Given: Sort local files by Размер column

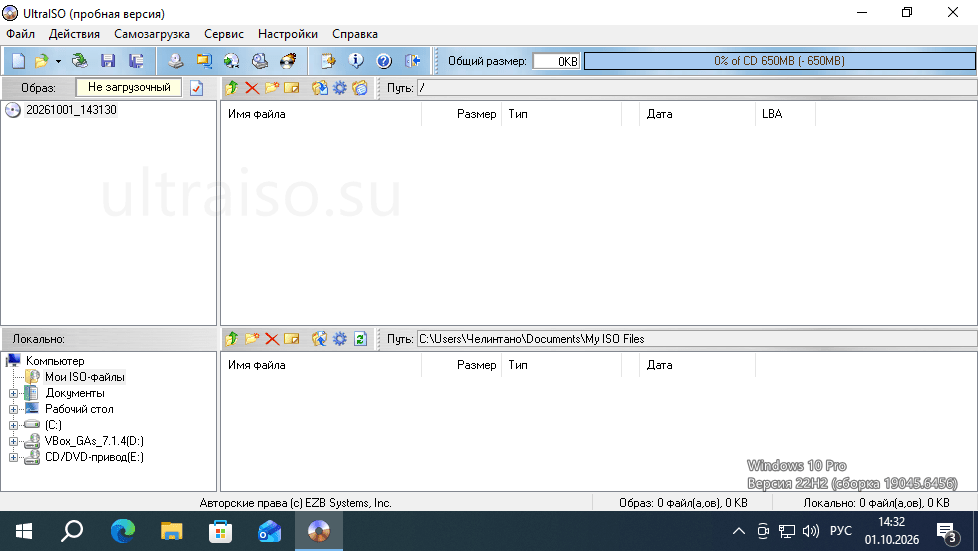Looking at the screenshot, I should (x=462, y=365).
